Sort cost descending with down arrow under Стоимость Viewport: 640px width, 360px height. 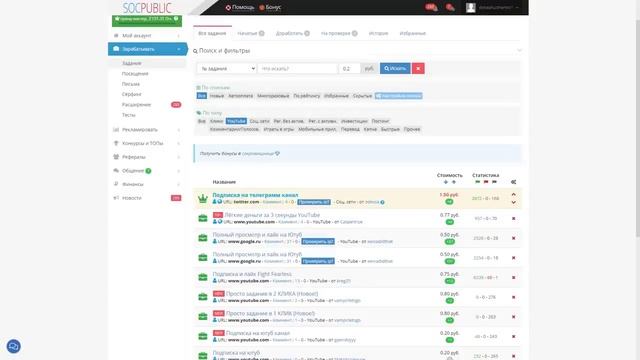[x=446, y=182]
